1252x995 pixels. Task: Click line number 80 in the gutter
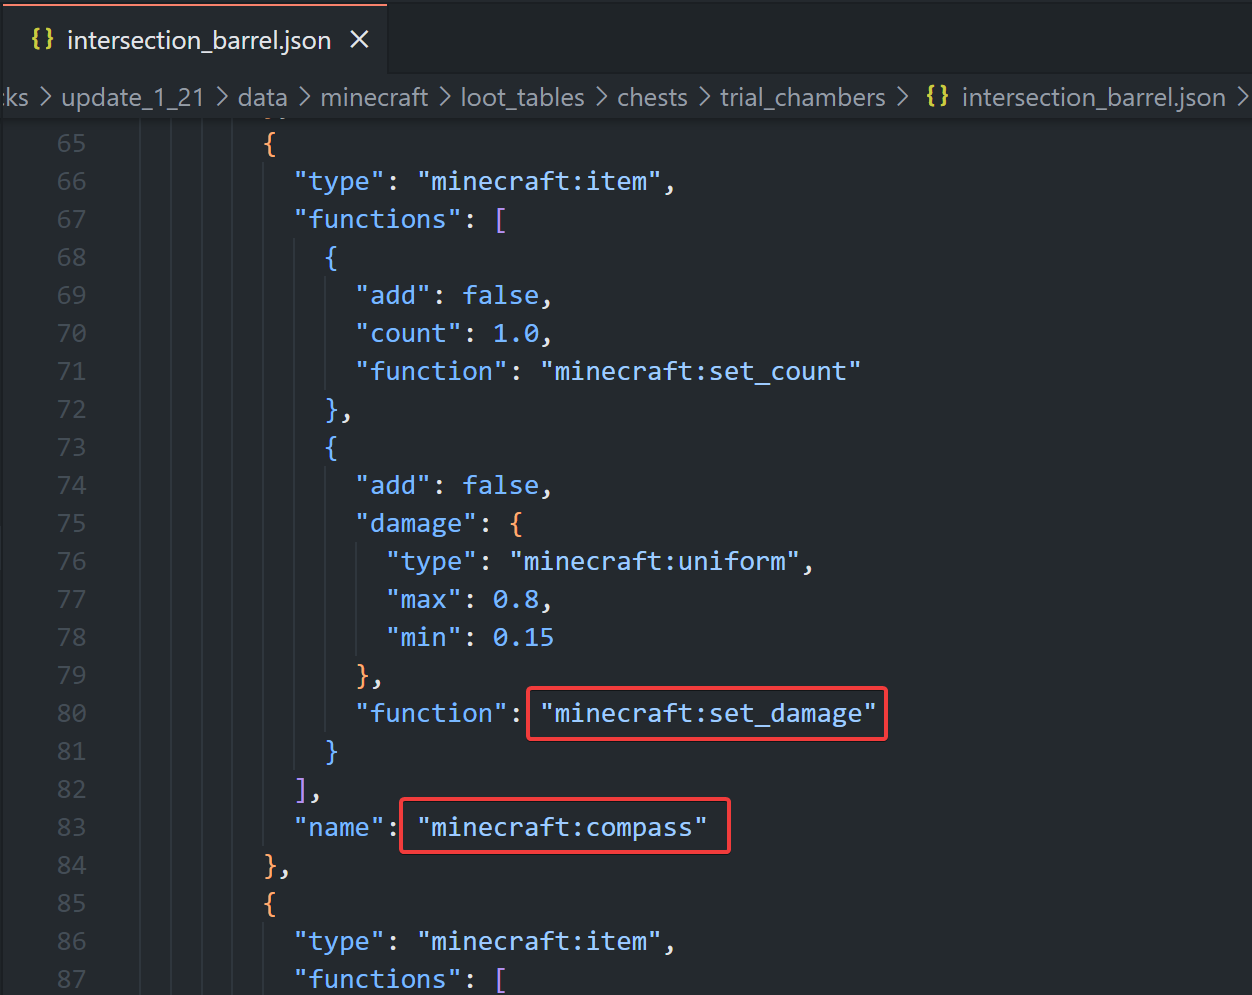coord(71,713)
